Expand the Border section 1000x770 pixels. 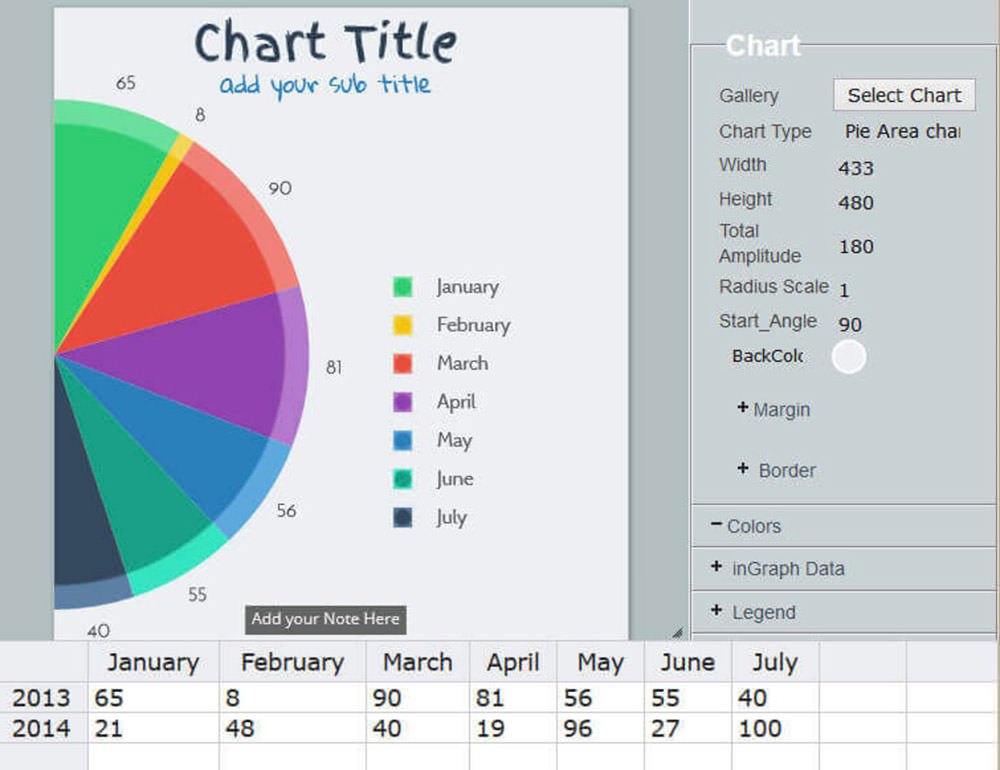tap(775, 470)
